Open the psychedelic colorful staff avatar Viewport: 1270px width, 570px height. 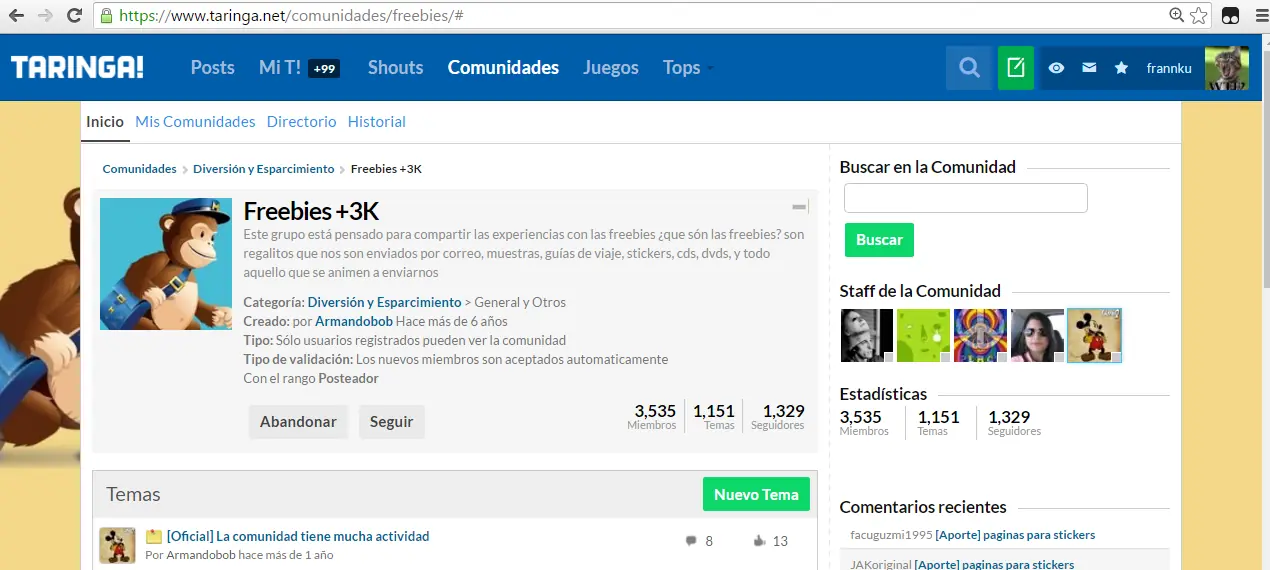tap(980, 335)
